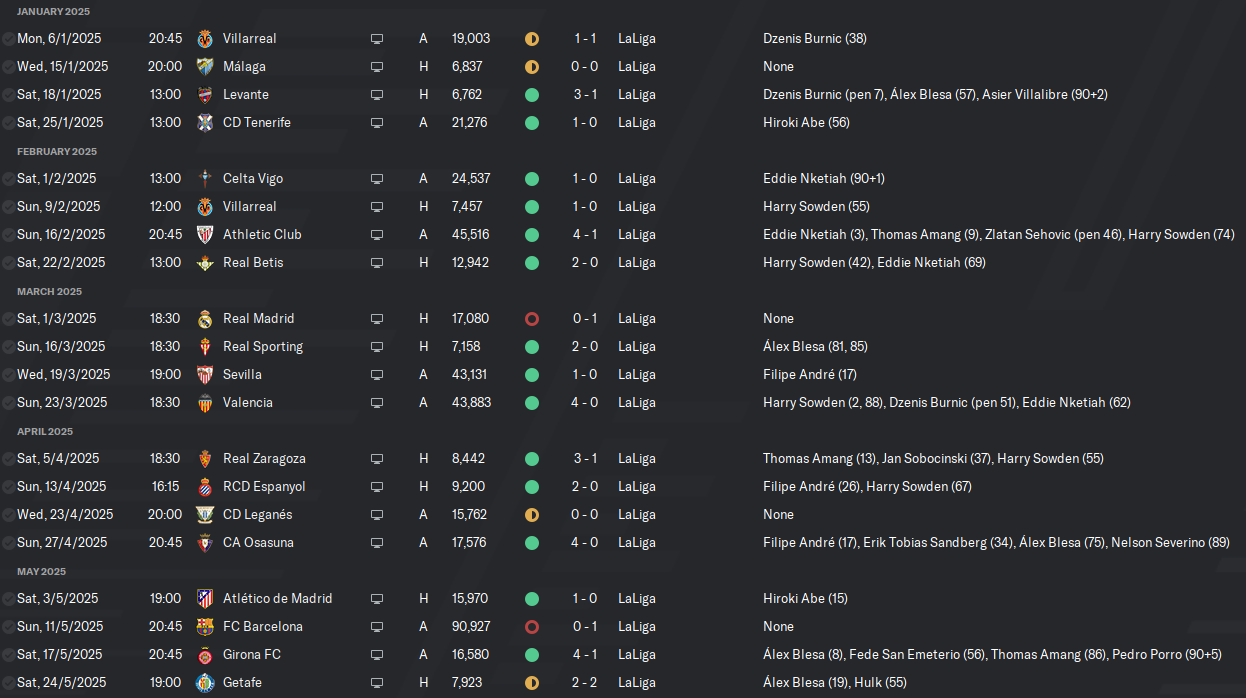Click the Real Betis club badge
This screenshot has width=1246, height=698.
pos(205,262)
